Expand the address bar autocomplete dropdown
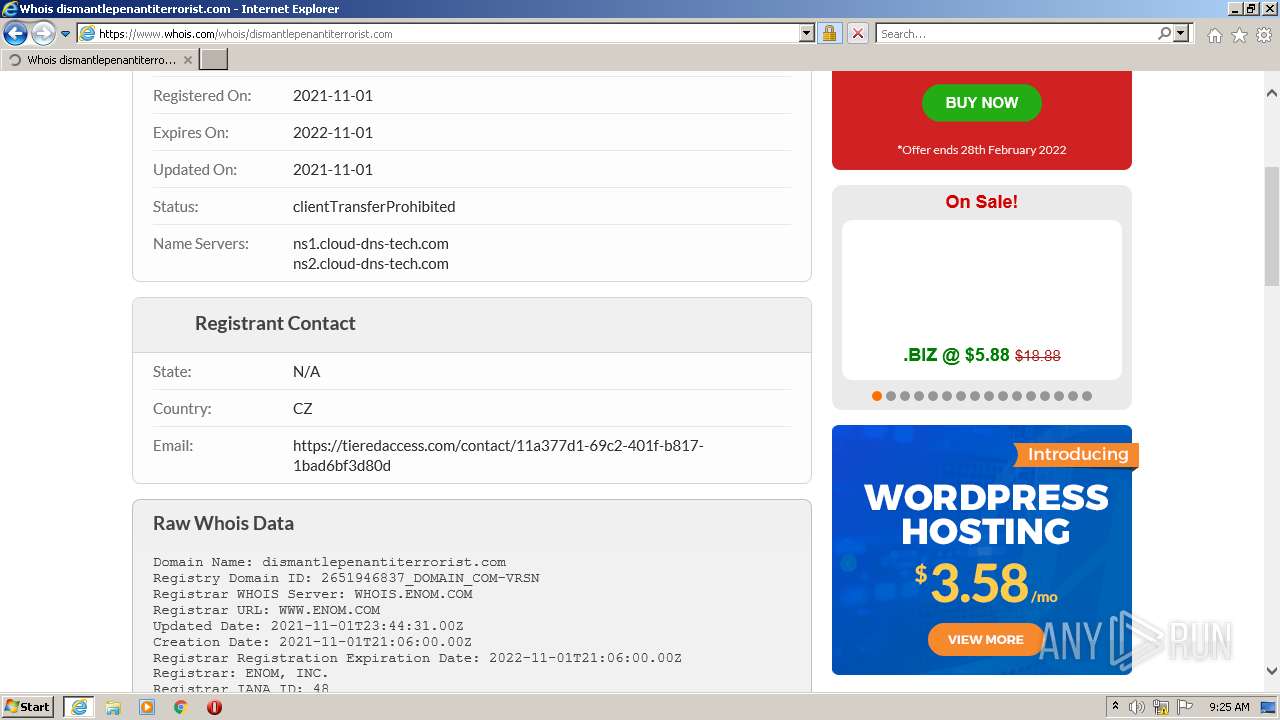The height and width of the screenshot is (720, 1280). pos(807,33)
